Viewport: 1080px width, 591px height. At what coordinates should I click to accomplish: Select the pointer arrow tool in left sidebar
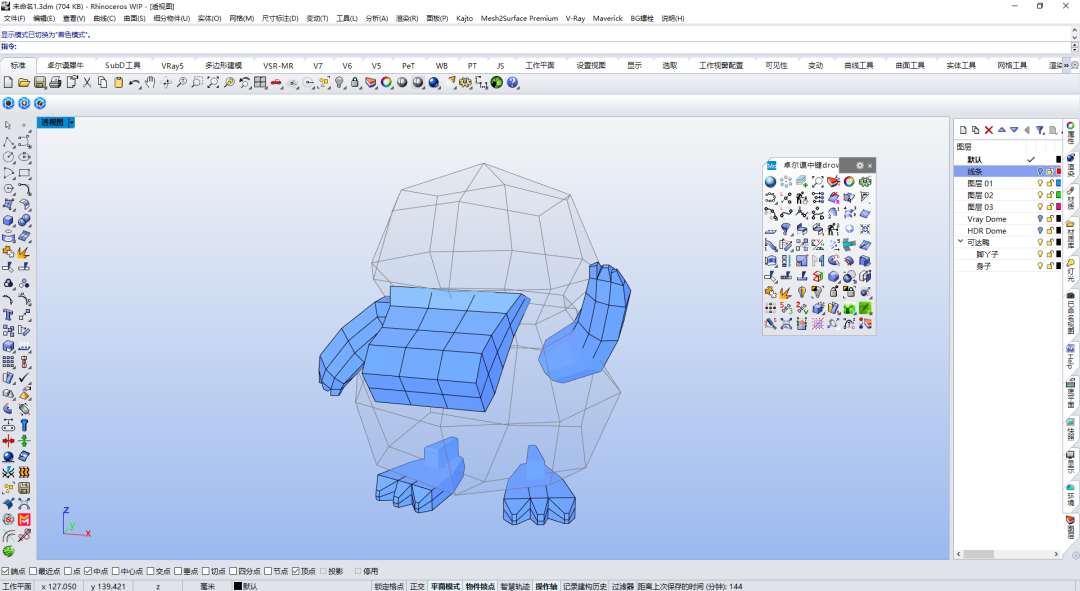pyautogui.click(x=8, y=125)
